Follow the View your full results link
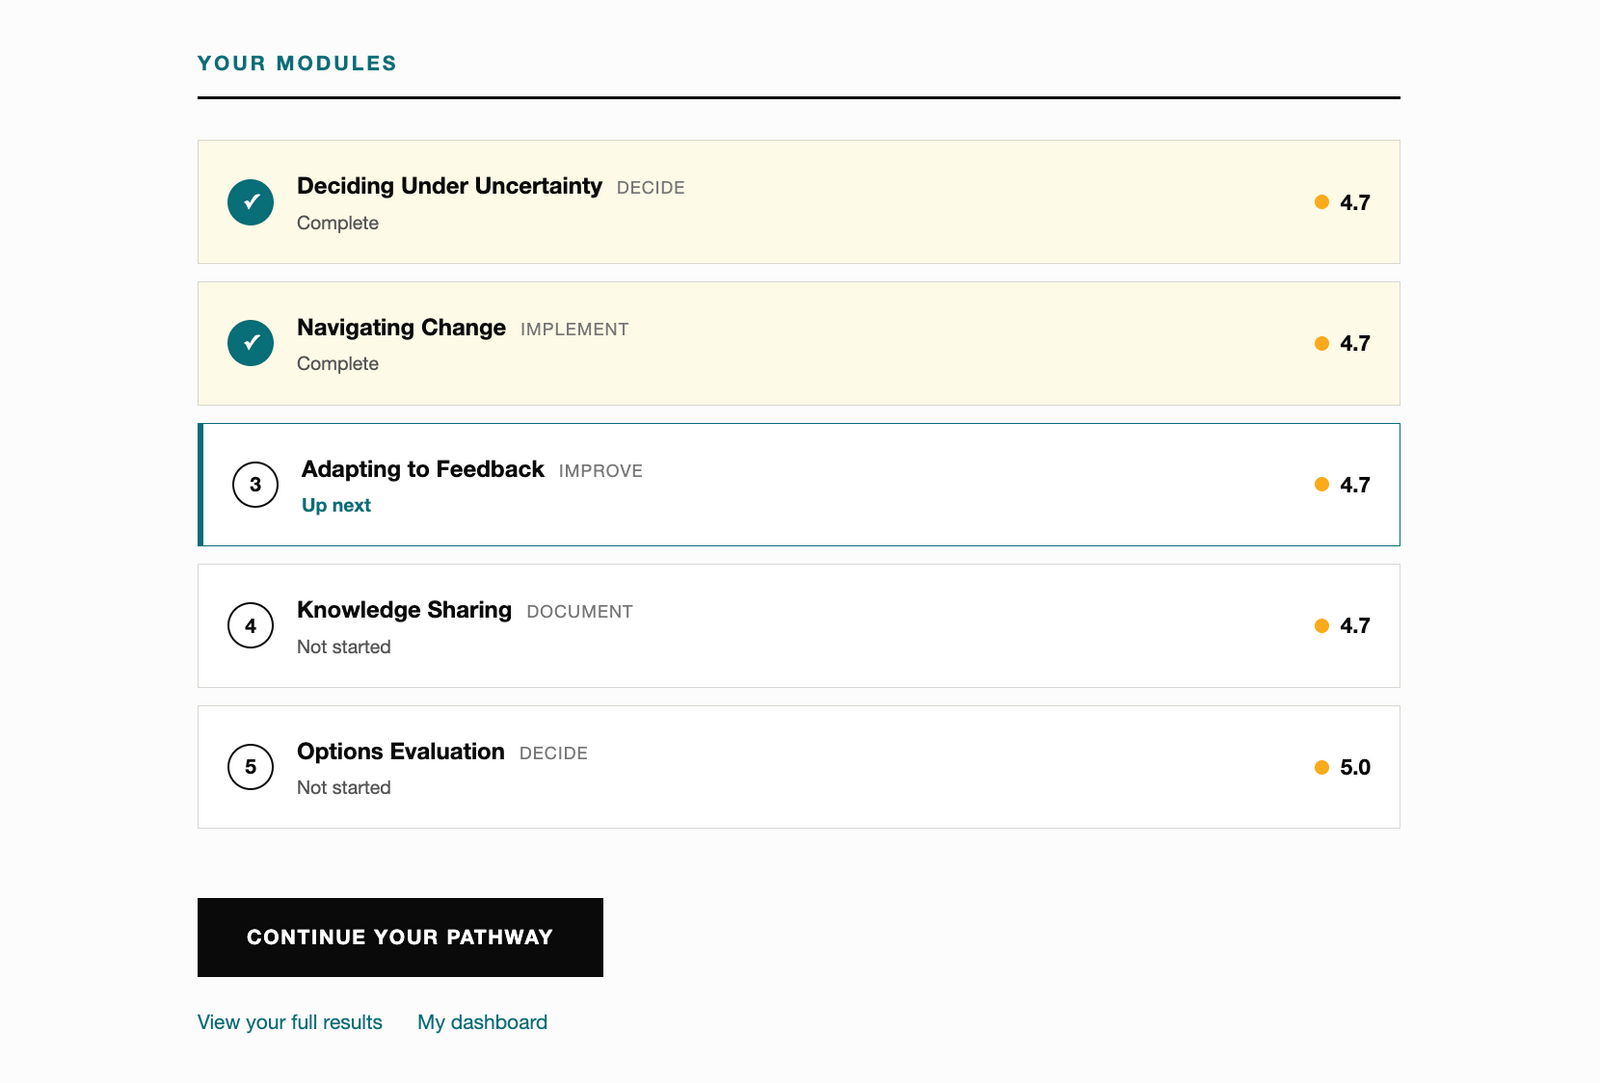1600x1083 pixels. (290, 1022)
